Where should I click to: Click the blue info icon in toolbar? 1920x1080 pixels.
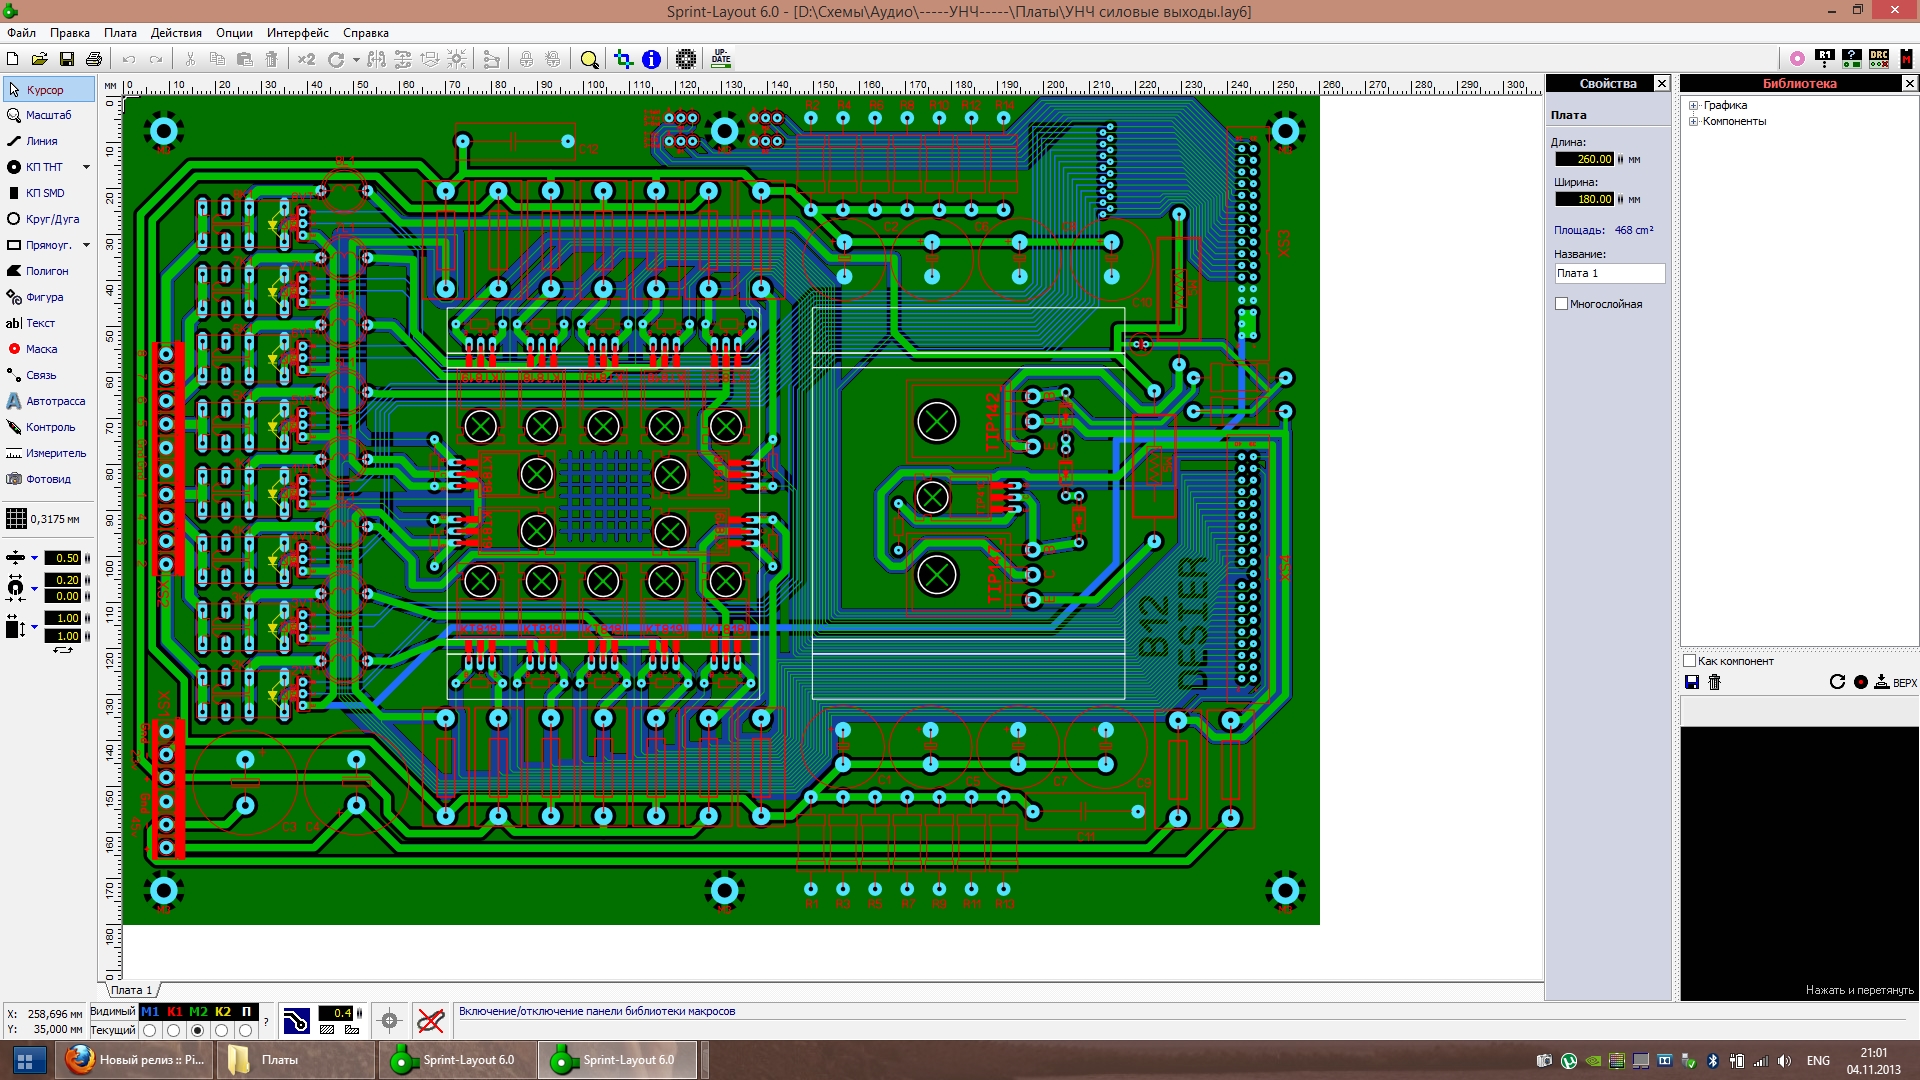tap(651, 59)
